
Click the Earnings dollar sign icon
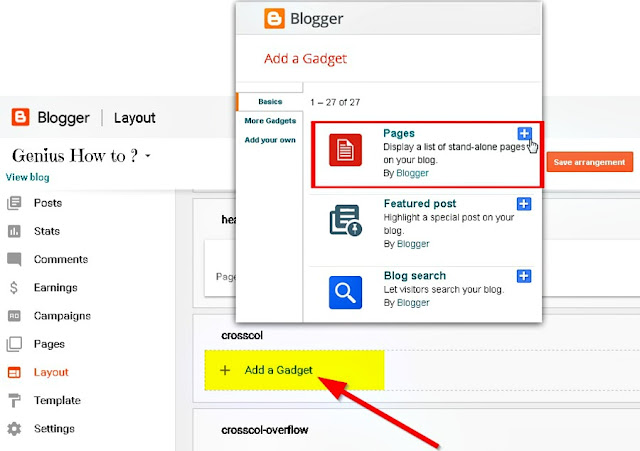[x=14, y=287]
